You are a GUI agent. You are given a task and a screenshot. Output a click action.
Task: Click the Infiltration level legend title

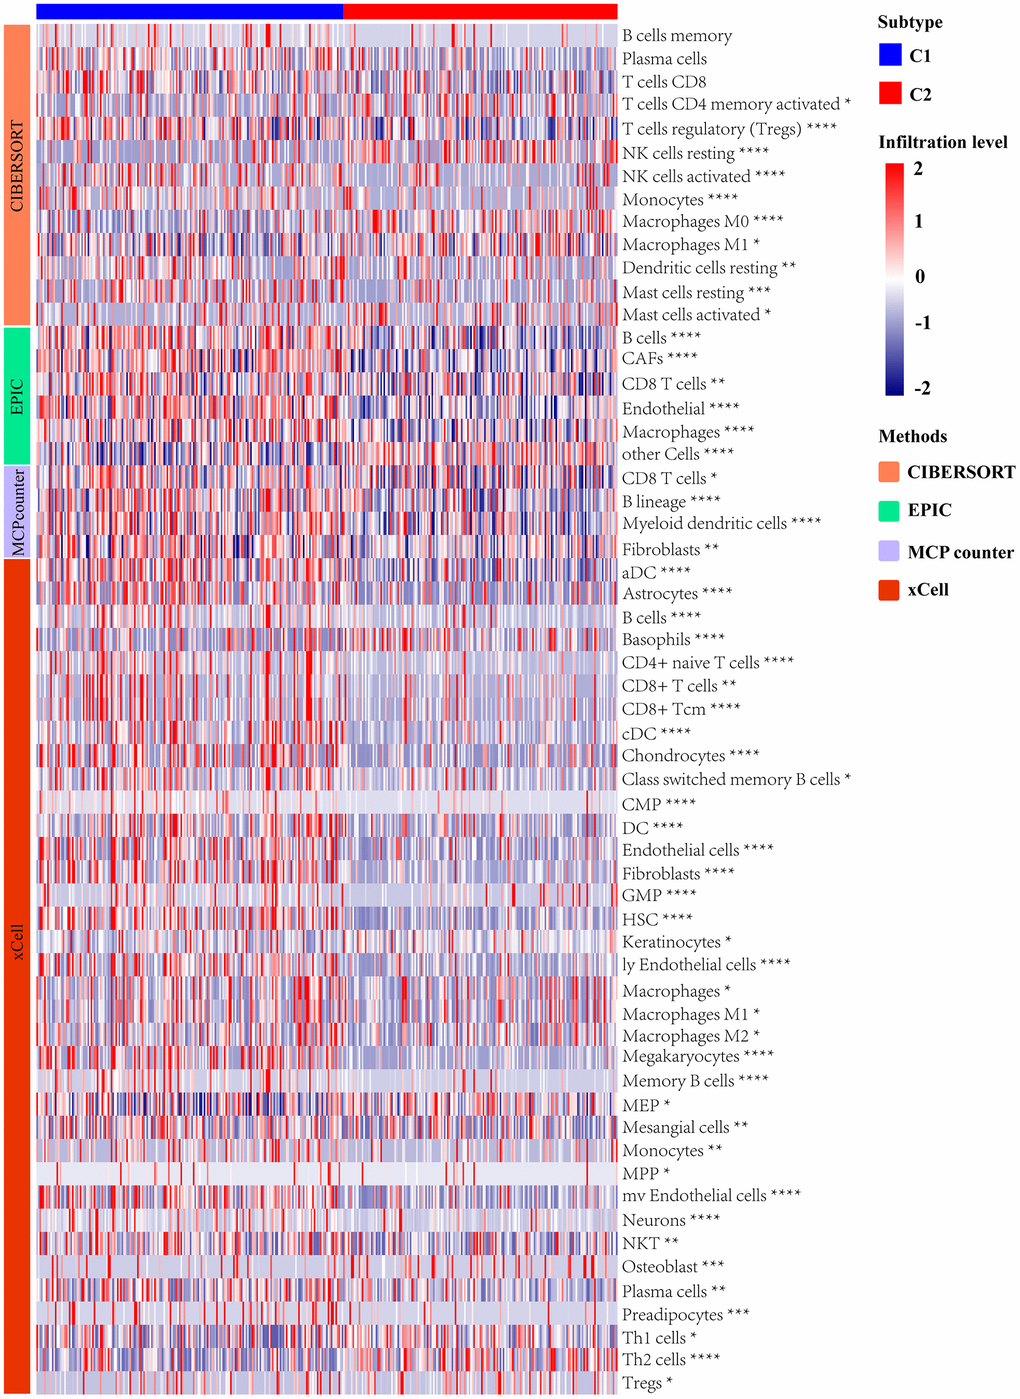(x=942, y=142)
